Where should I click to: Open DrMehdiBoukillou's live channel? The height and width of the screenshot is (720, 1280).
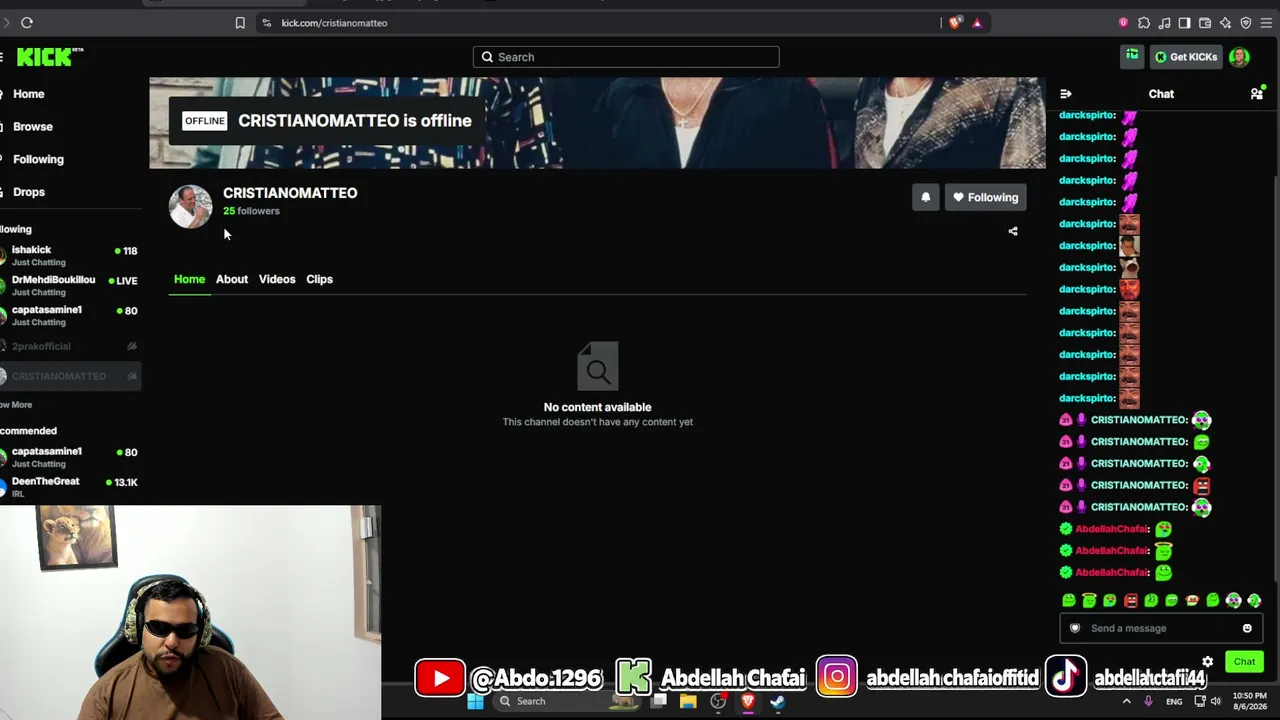click(x=70, y=285)
